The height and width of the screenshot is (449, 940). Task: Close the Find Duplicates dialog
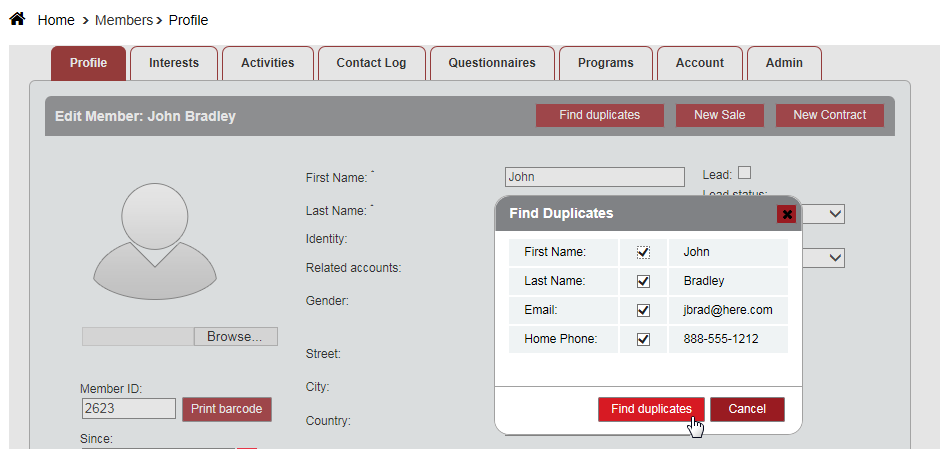(787, 214)
